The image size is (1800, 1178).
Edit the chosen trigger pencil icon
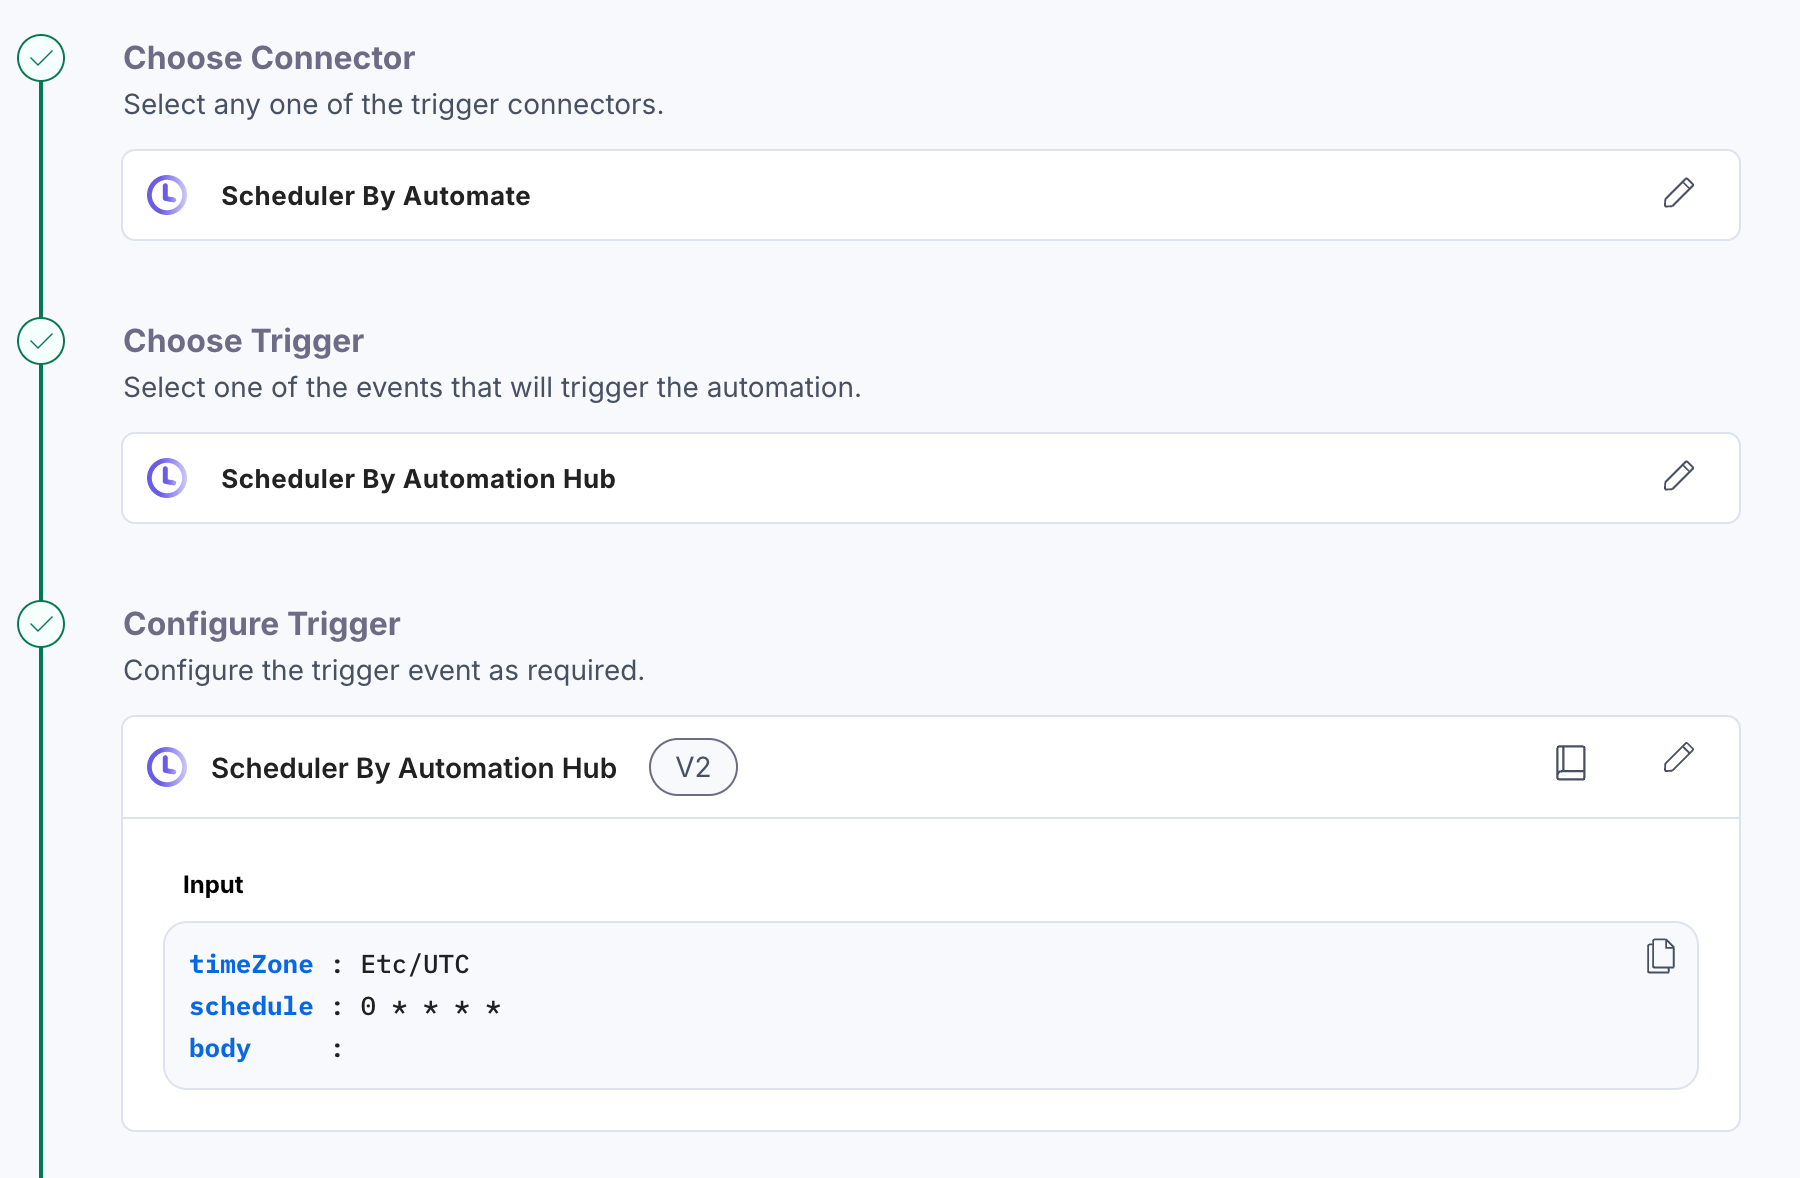(x=1678, y=476)
